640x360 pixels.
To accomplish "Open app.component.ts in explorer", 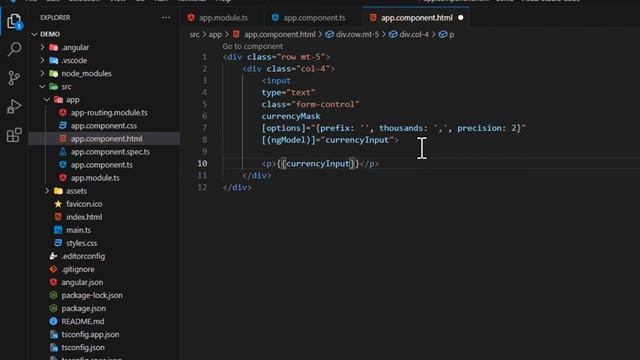I will (102, 165).
